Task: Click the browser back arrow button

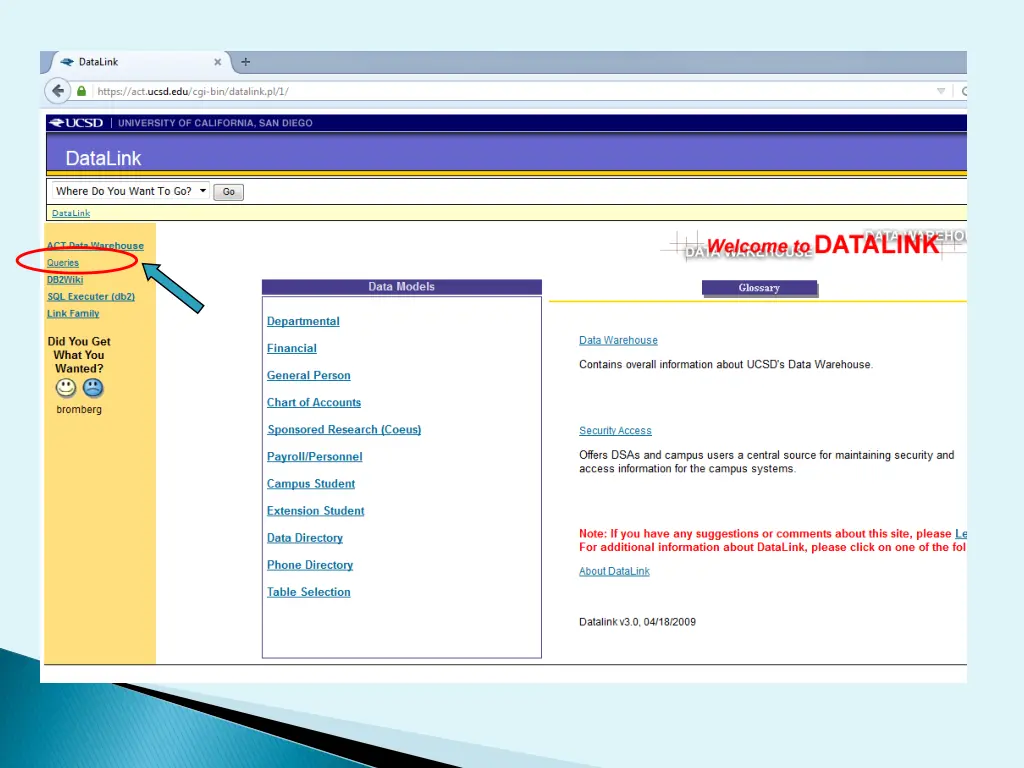Action: [x=57, y=91]
